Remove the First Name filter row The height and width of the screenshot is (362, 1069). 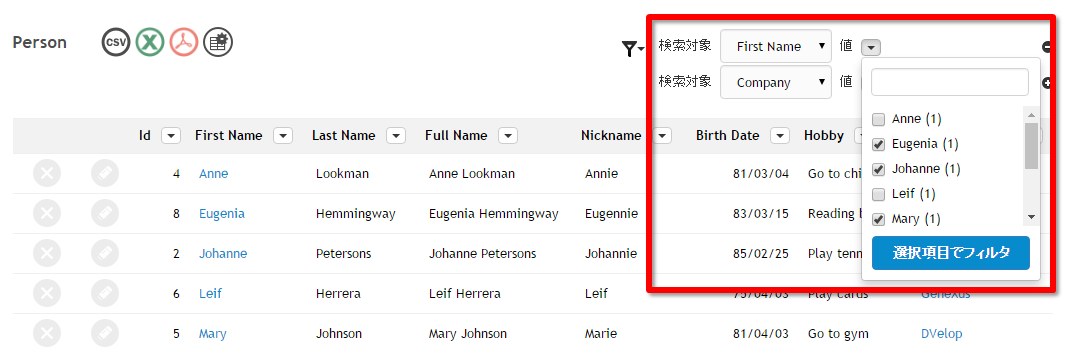[1047, 47]
